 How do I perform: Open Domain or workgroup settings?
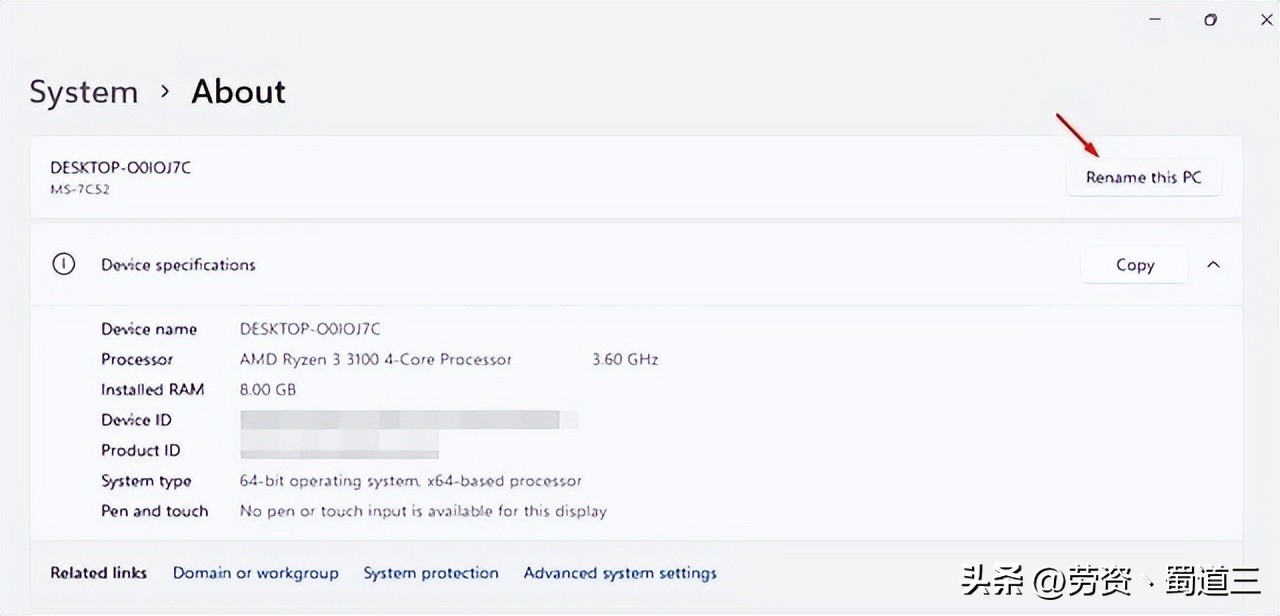click(256, 572)
